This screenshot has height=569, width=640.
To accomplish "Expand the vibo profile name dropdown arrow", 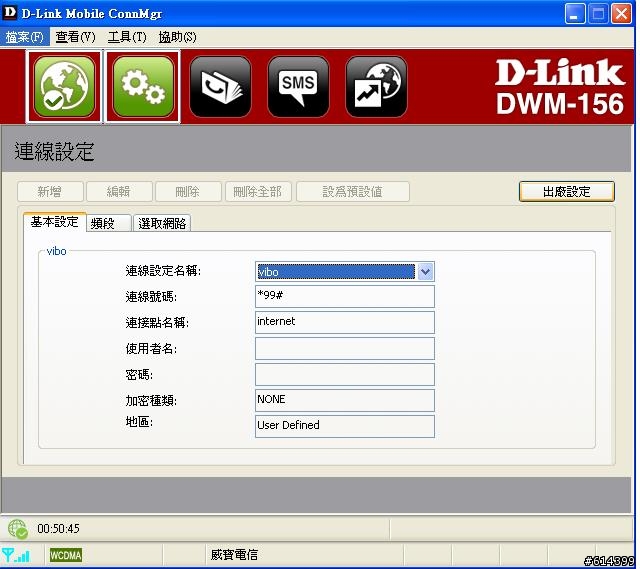I will 425,272.
